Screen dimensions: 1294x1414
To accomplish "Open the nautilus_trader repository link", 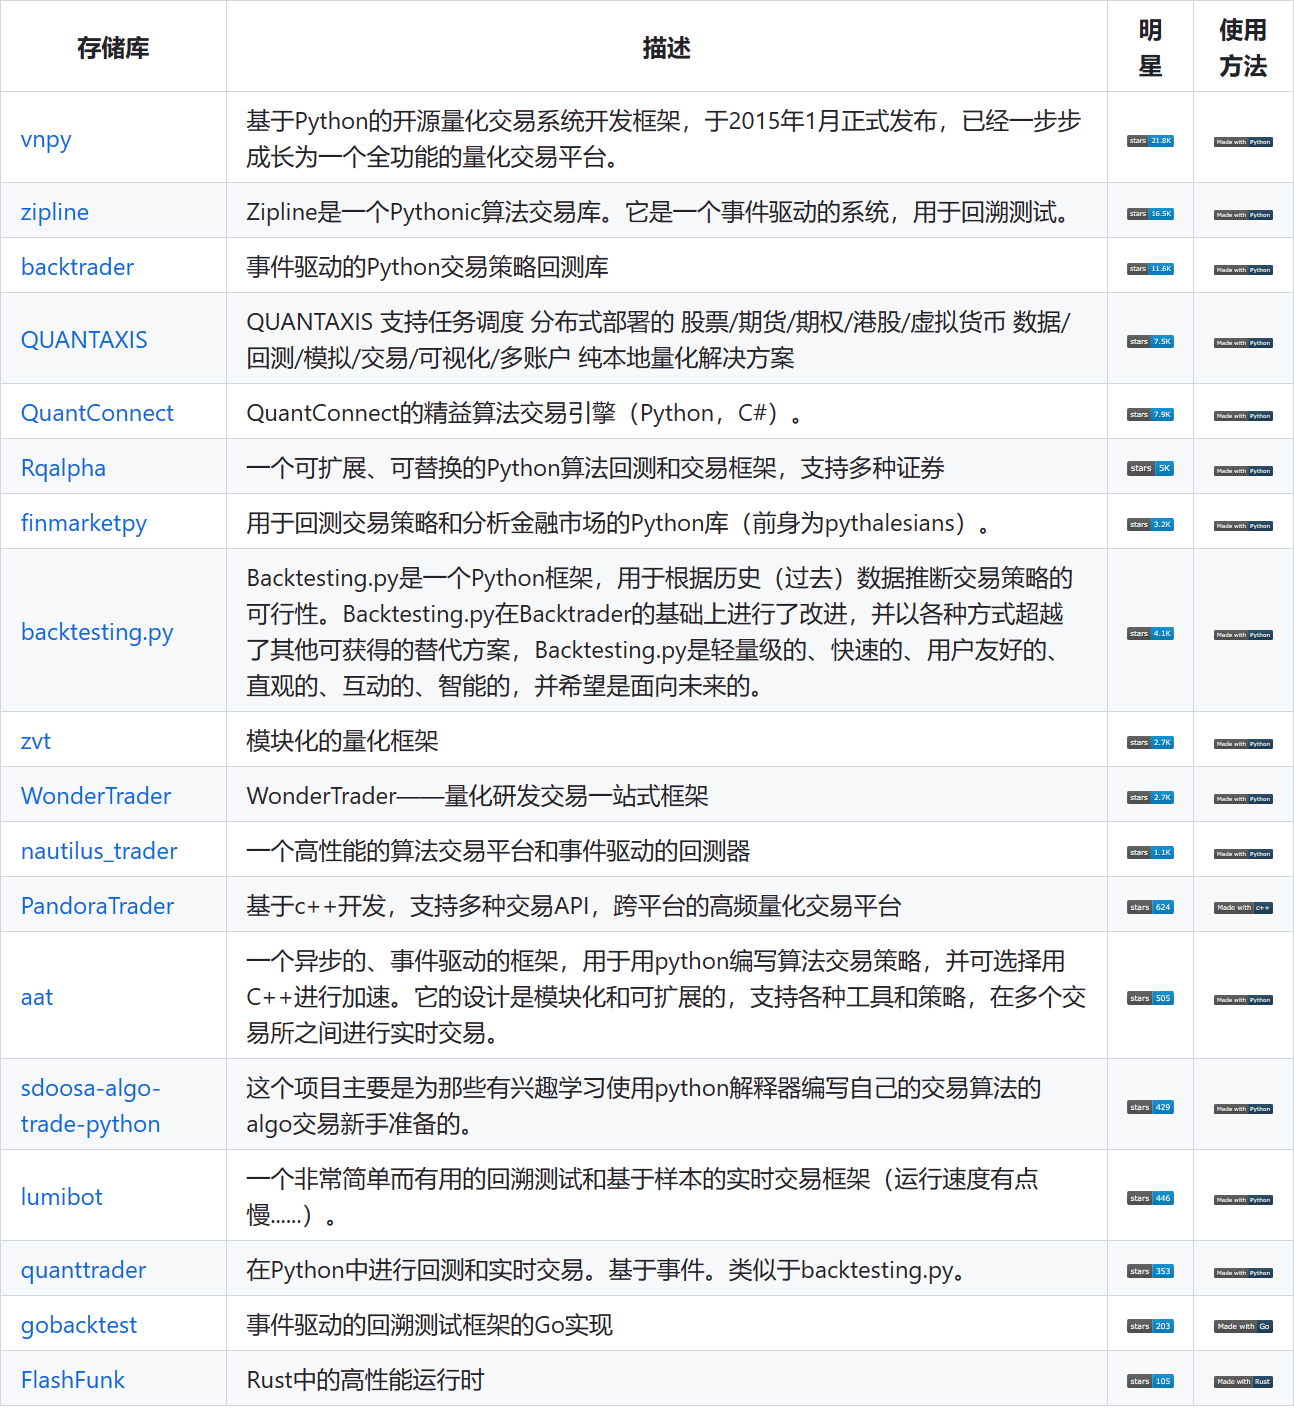I will [99, 850].
